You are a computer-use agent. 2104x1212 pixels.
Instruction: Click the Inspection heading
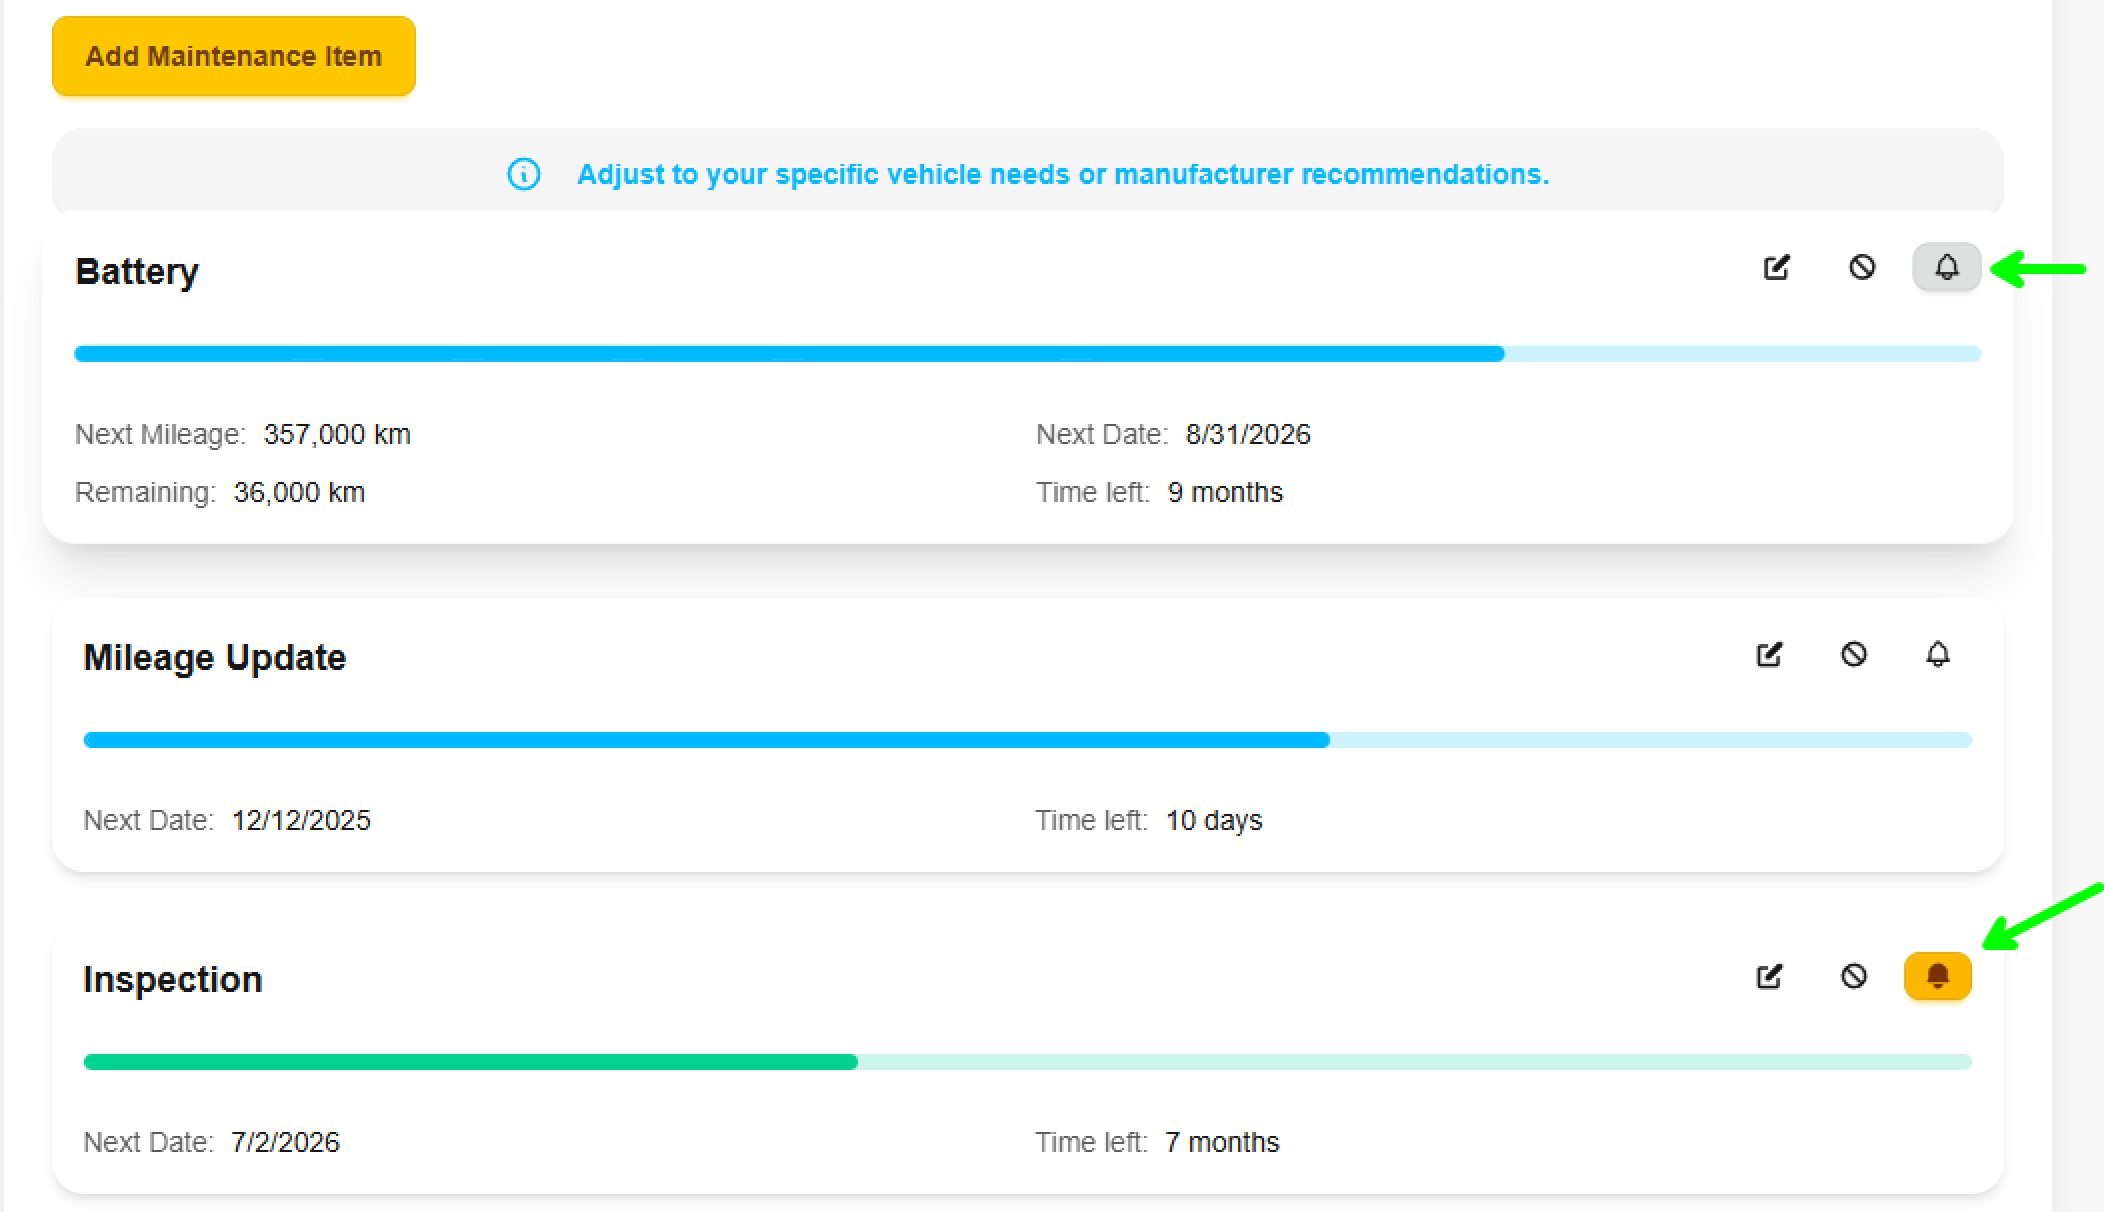click(x=172, y=979)
